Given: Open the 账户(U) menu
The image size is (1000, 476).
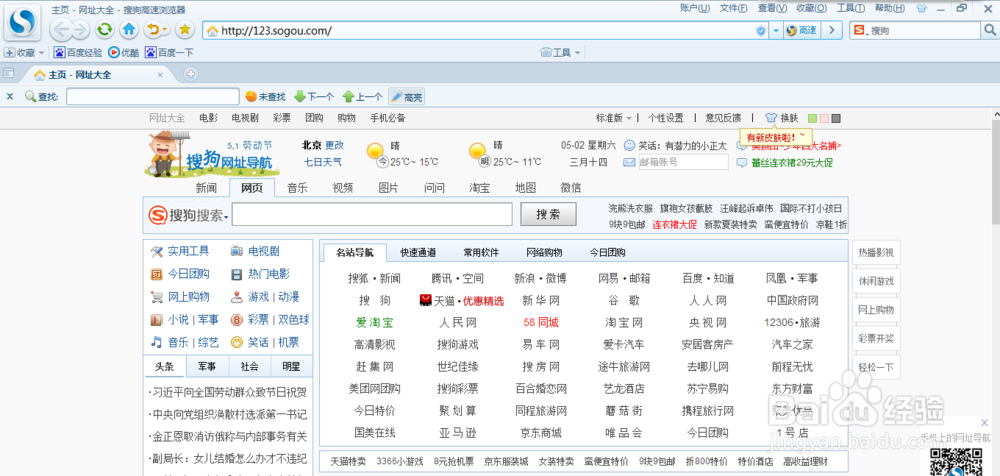Looking at the screenshot, I should coord(695,8).
